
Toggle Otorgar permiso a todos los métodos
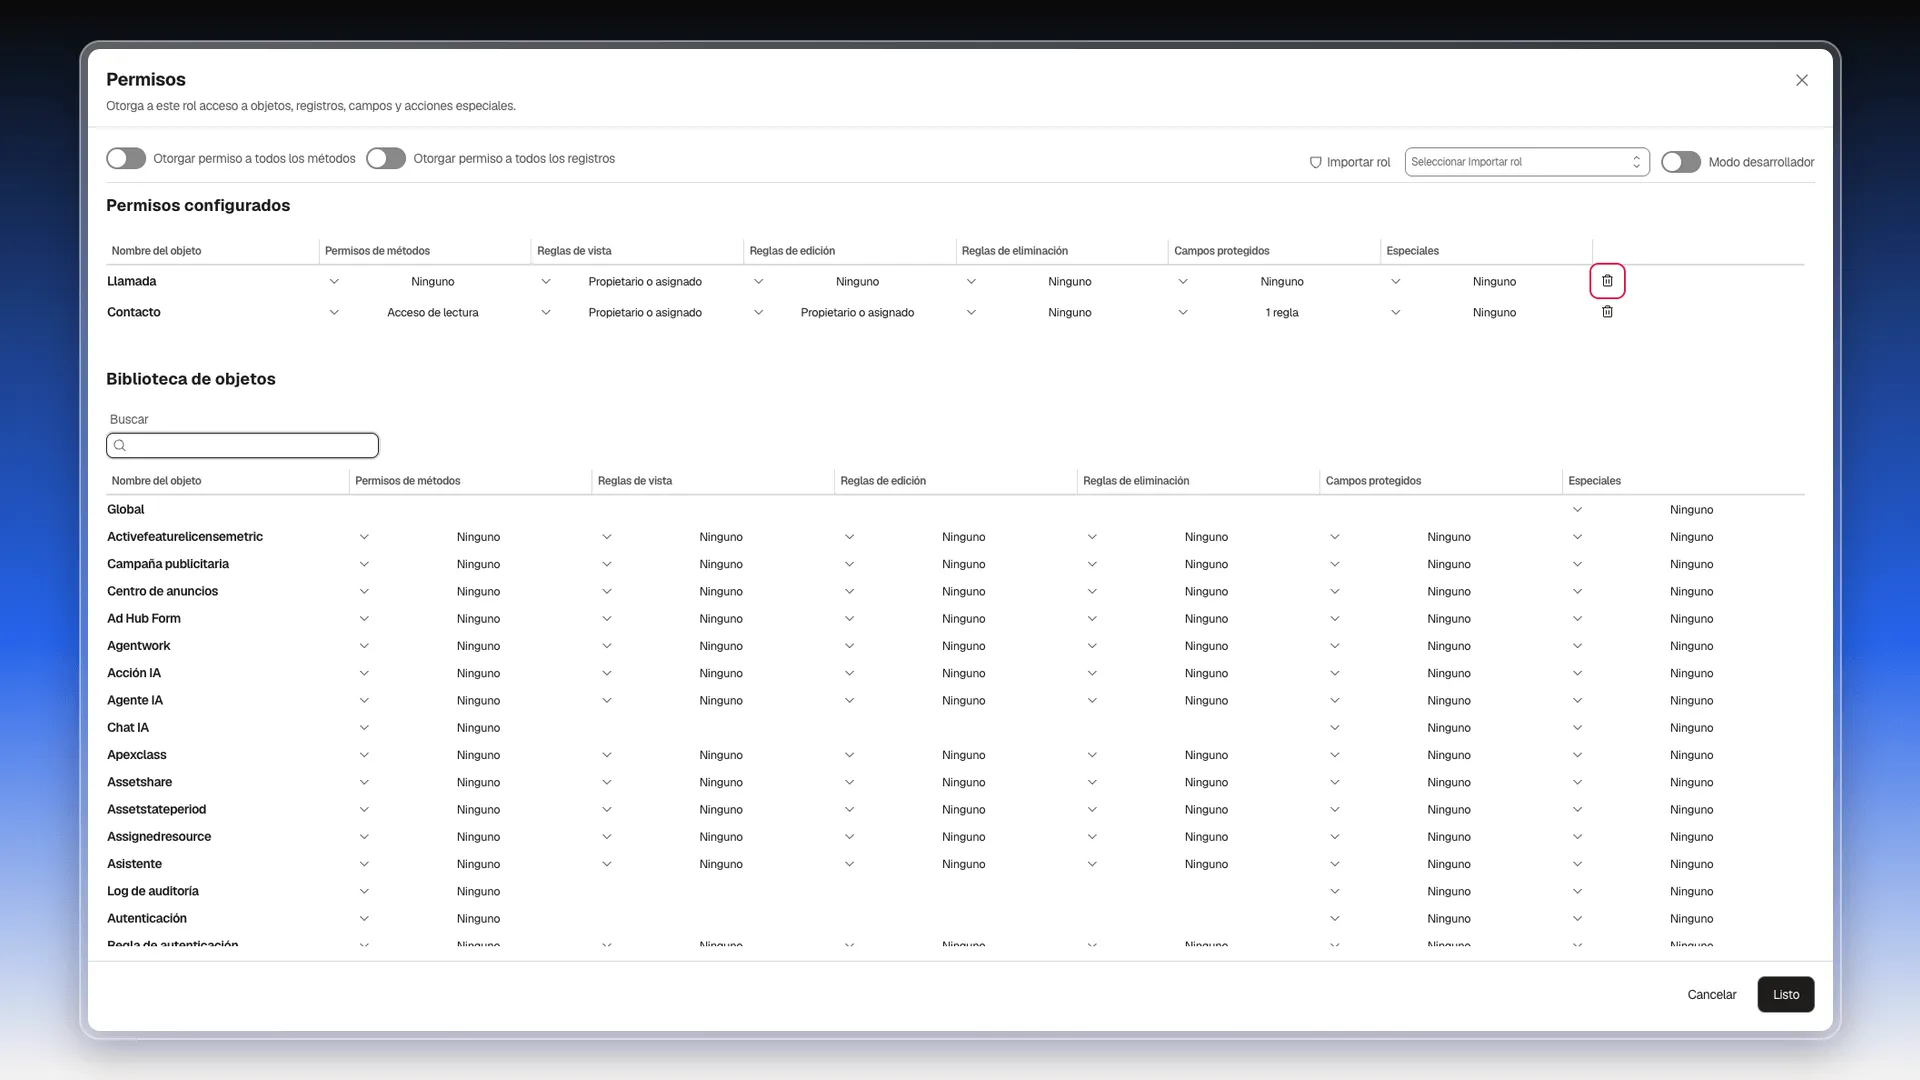tap(126, 158)
